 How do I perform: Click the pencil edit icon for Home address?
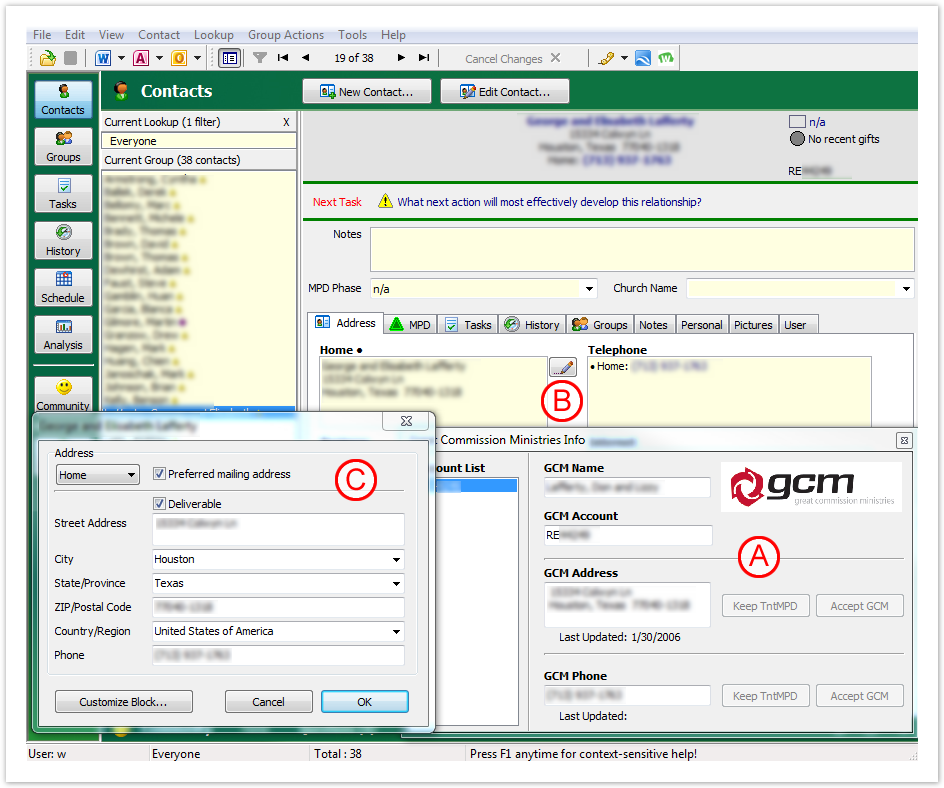click(x=562, y=367)
